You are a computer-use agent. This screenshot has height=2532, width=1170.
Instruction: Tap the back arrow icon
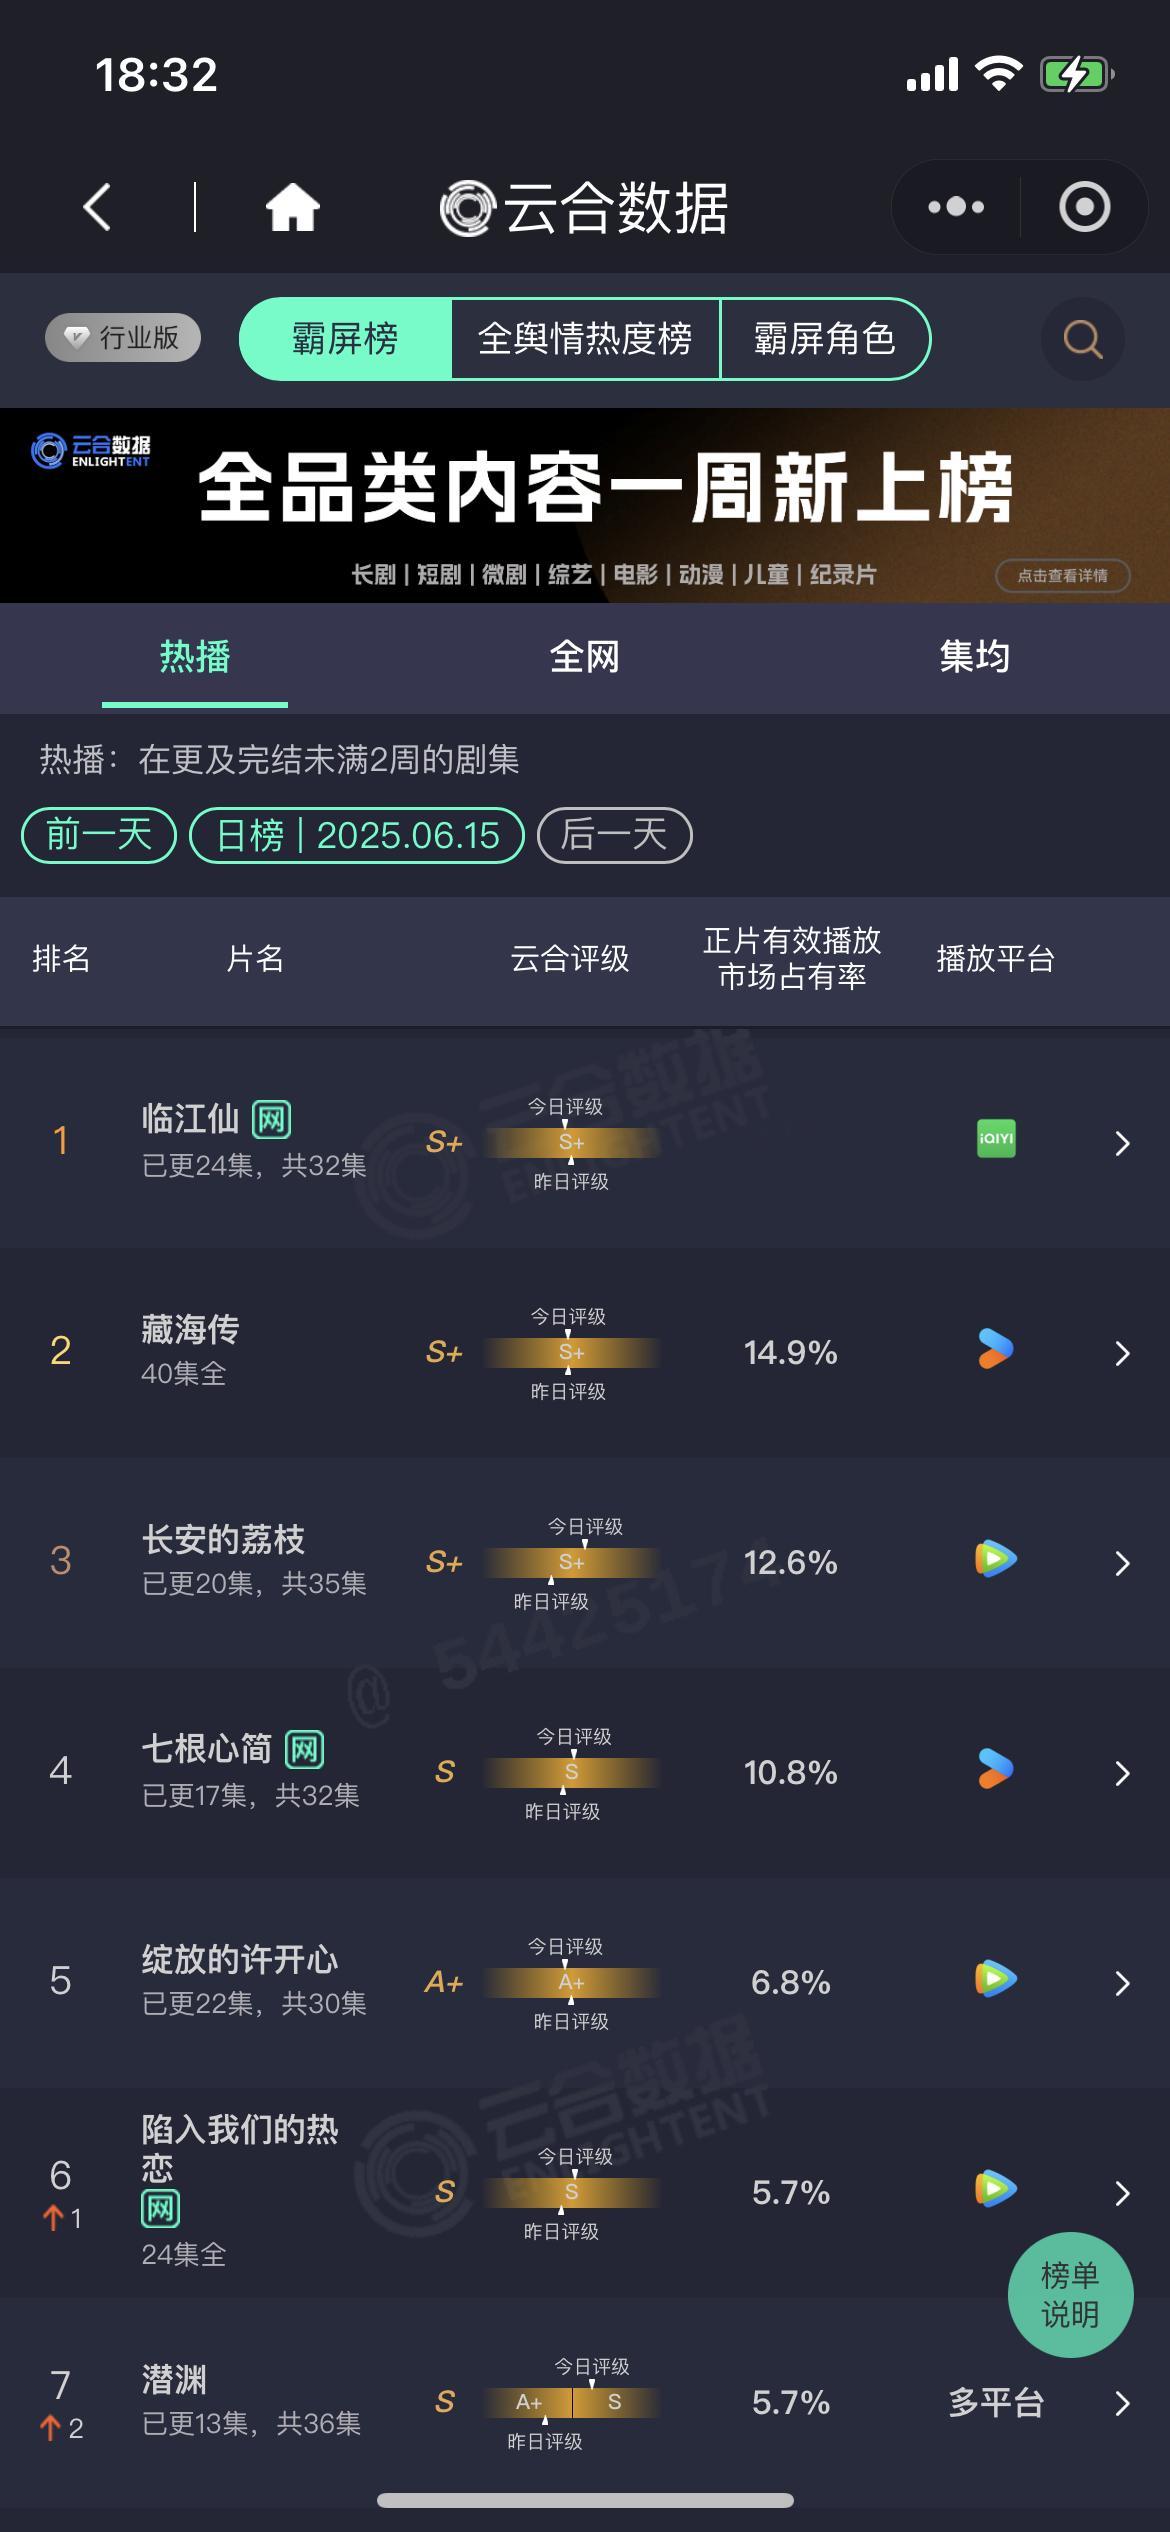97,208
